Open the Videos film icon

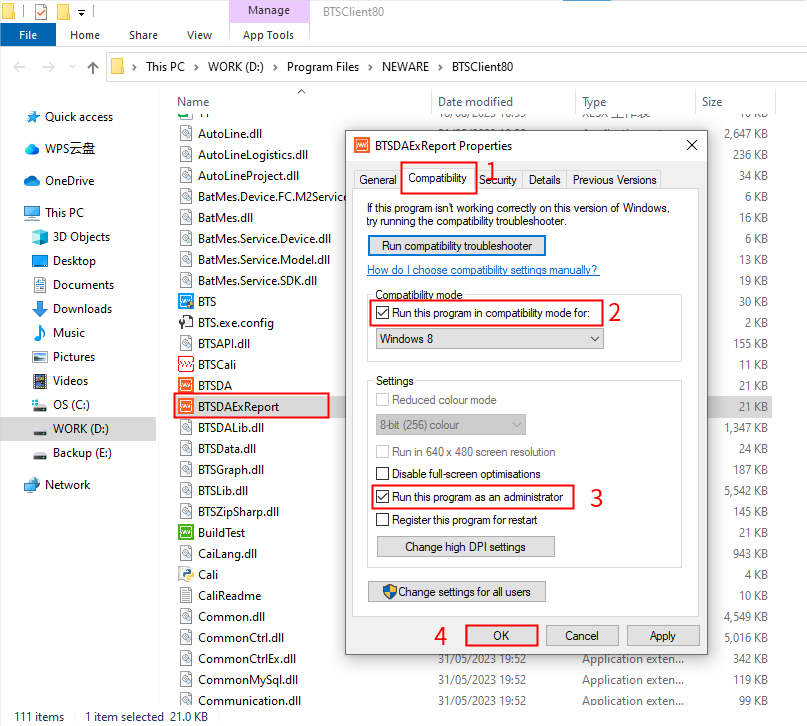tap(40, 381)
